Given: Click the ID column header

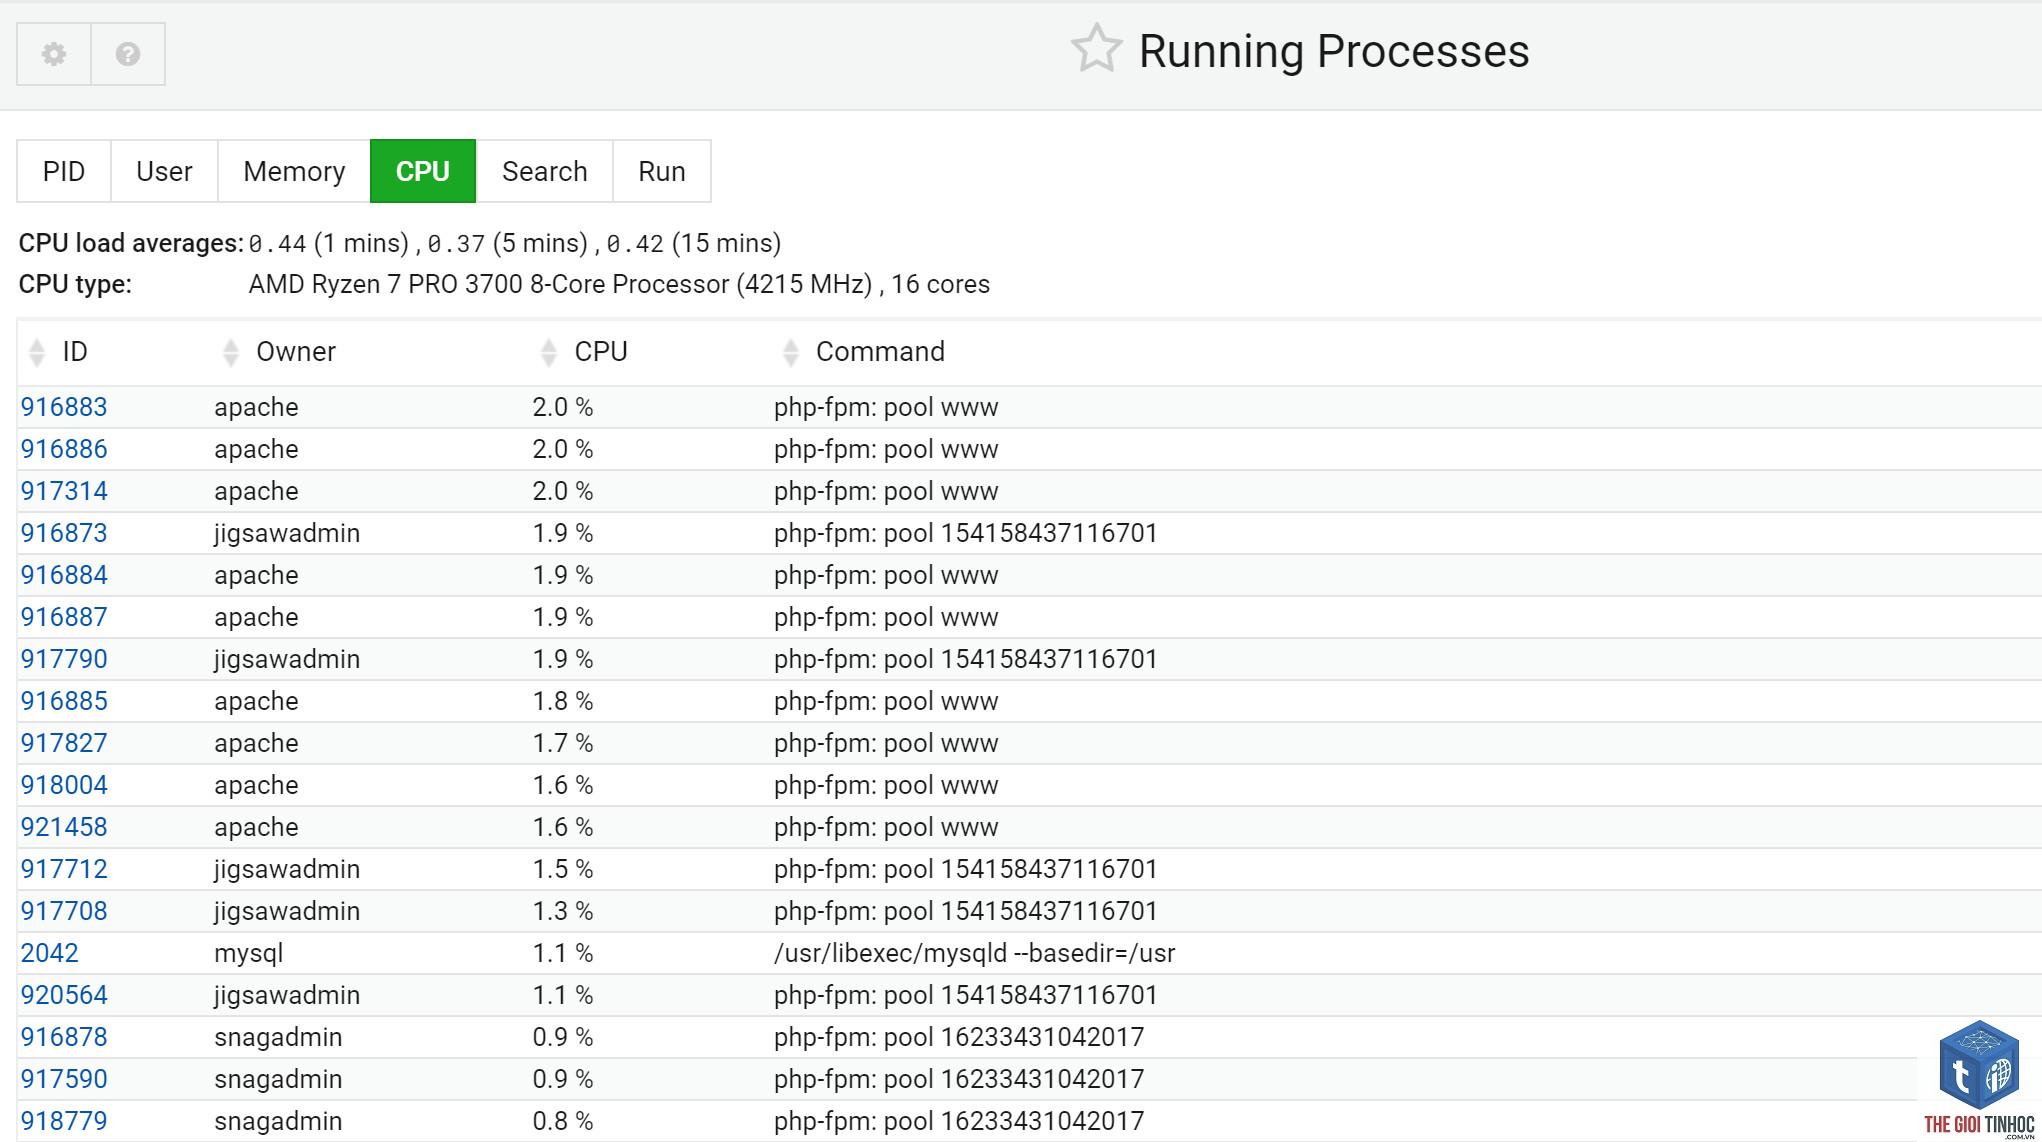Looking at the screenshot, I should tap(75, 352).
